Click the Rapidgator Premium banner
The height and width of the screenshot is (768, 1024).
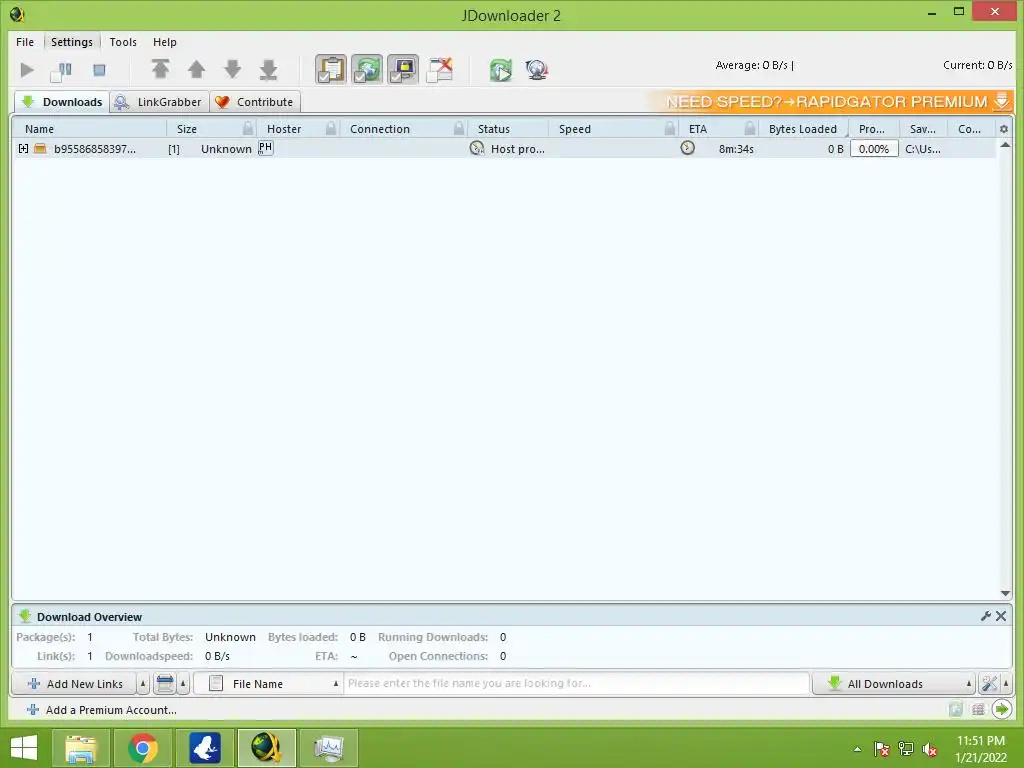click(x=830, y=102)
